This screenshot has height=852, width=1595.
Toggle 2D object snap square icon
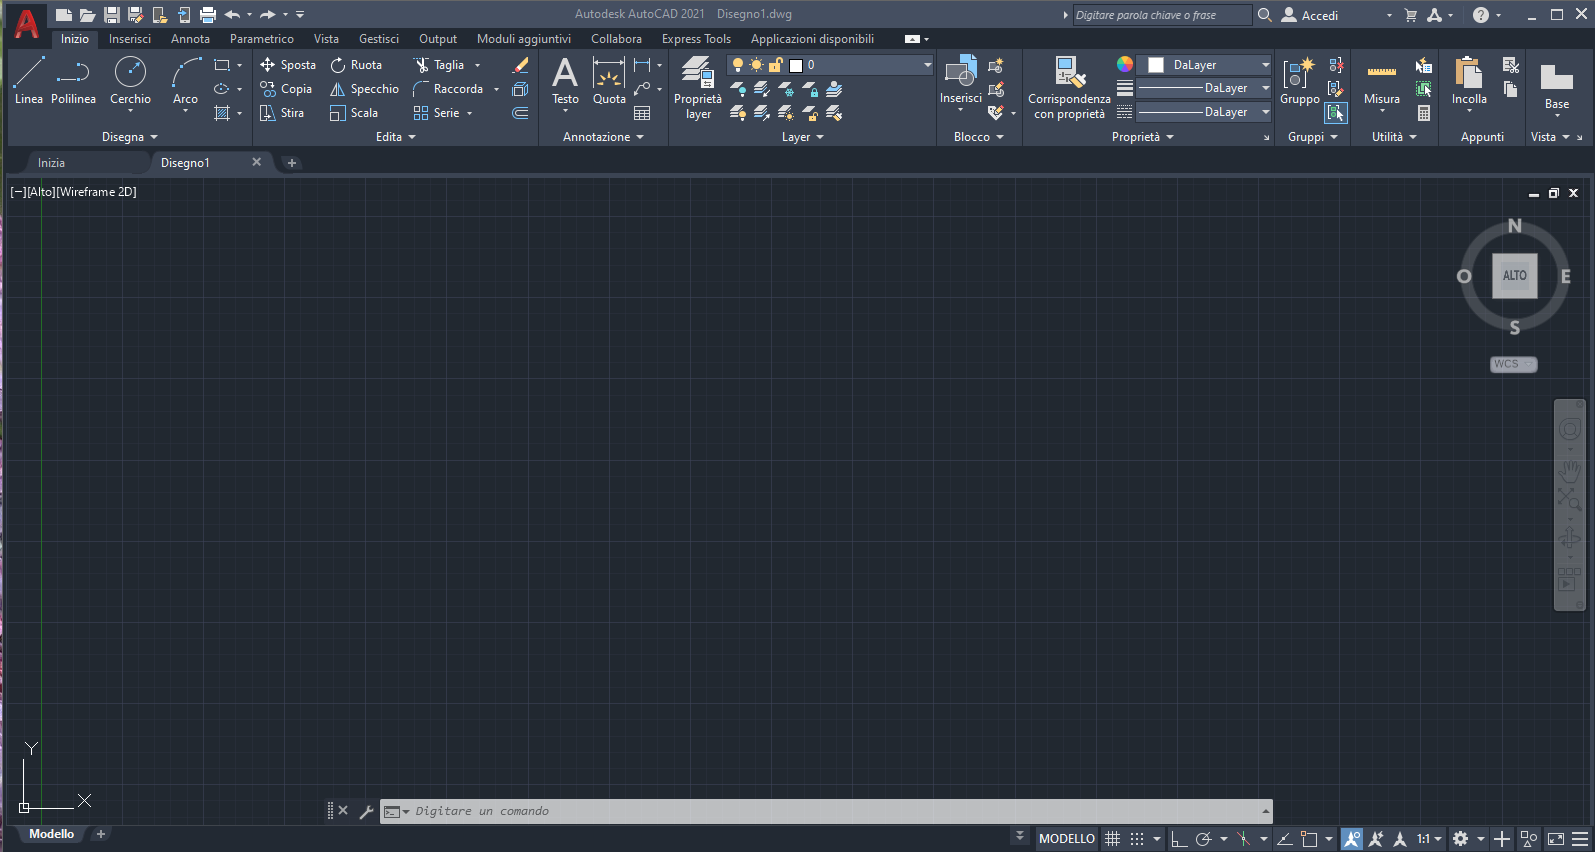click(1309, 839)
